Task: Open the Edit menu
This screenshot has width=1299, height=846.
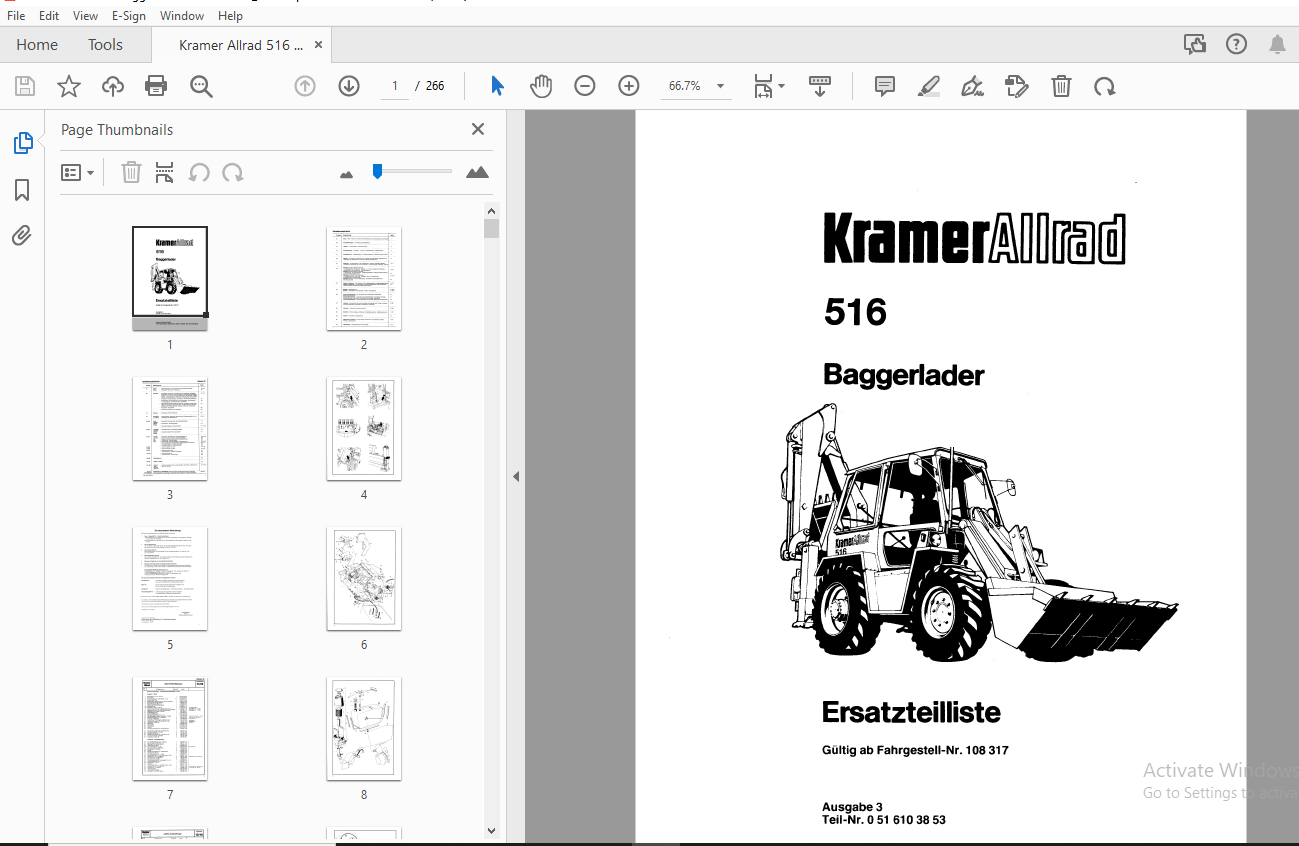Action: pyautogui.click(x=49, y=16)
